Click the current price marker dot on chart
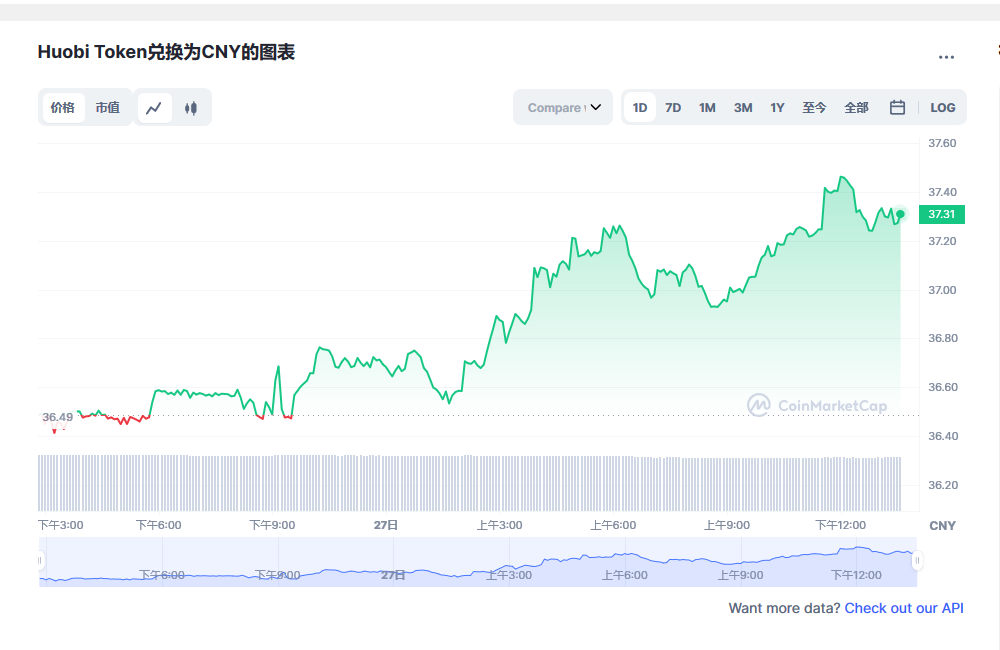Viewport: 1000px width, 650px height. (900, 214)
